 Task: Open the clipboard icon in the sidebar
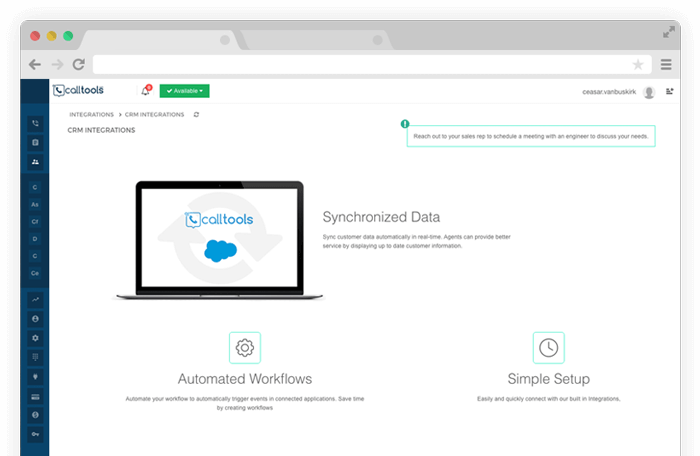(x=35, y=142)
